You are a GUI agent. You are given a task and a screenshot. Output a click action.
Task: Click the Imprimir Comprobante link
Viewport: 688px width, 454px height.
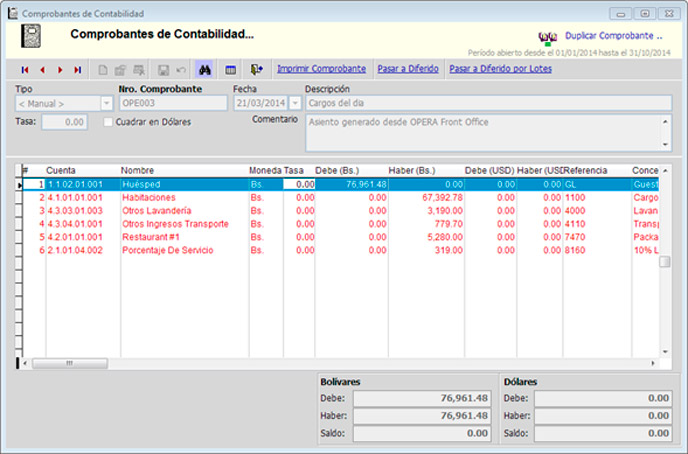[321, 69]
